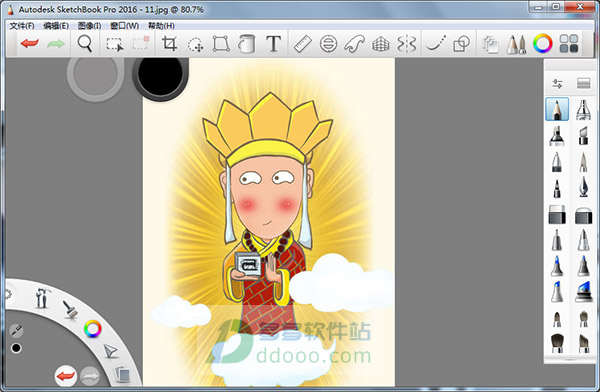
Task: Click the Deselect icon with red X
Action: point(141,43)
